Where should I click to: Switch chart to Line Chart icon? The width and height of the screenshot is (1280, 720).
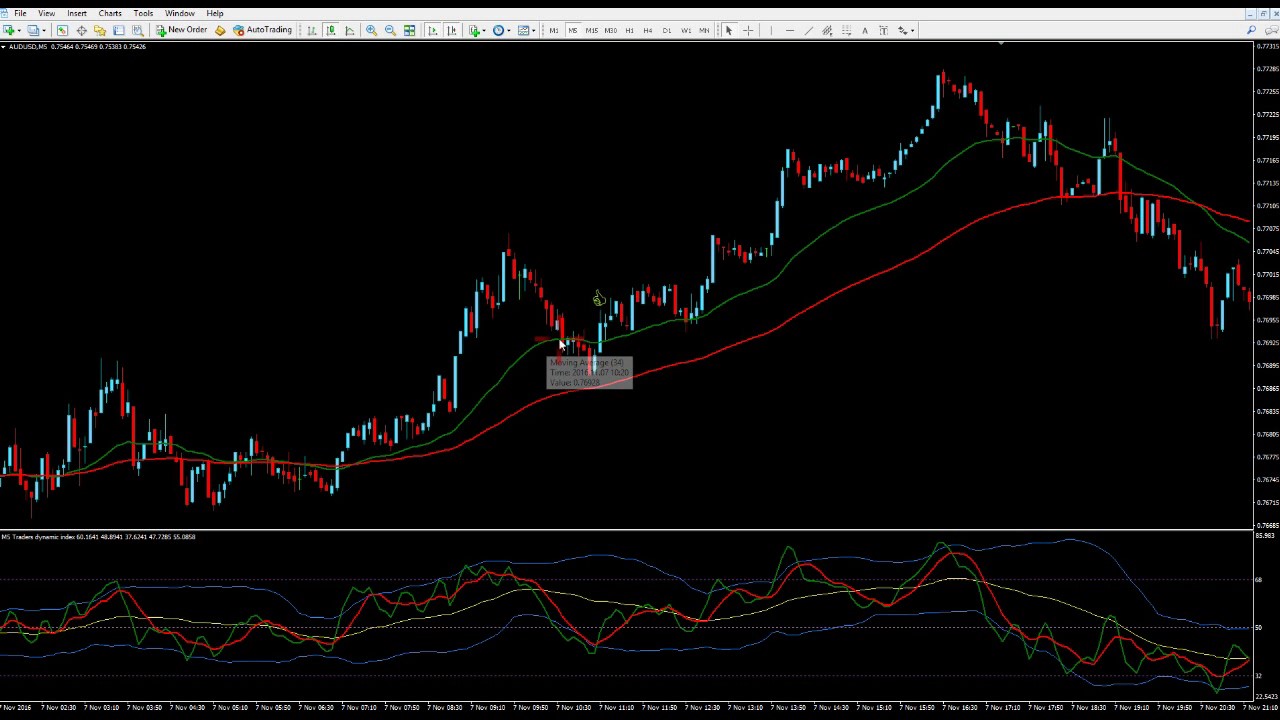point(350,30)
